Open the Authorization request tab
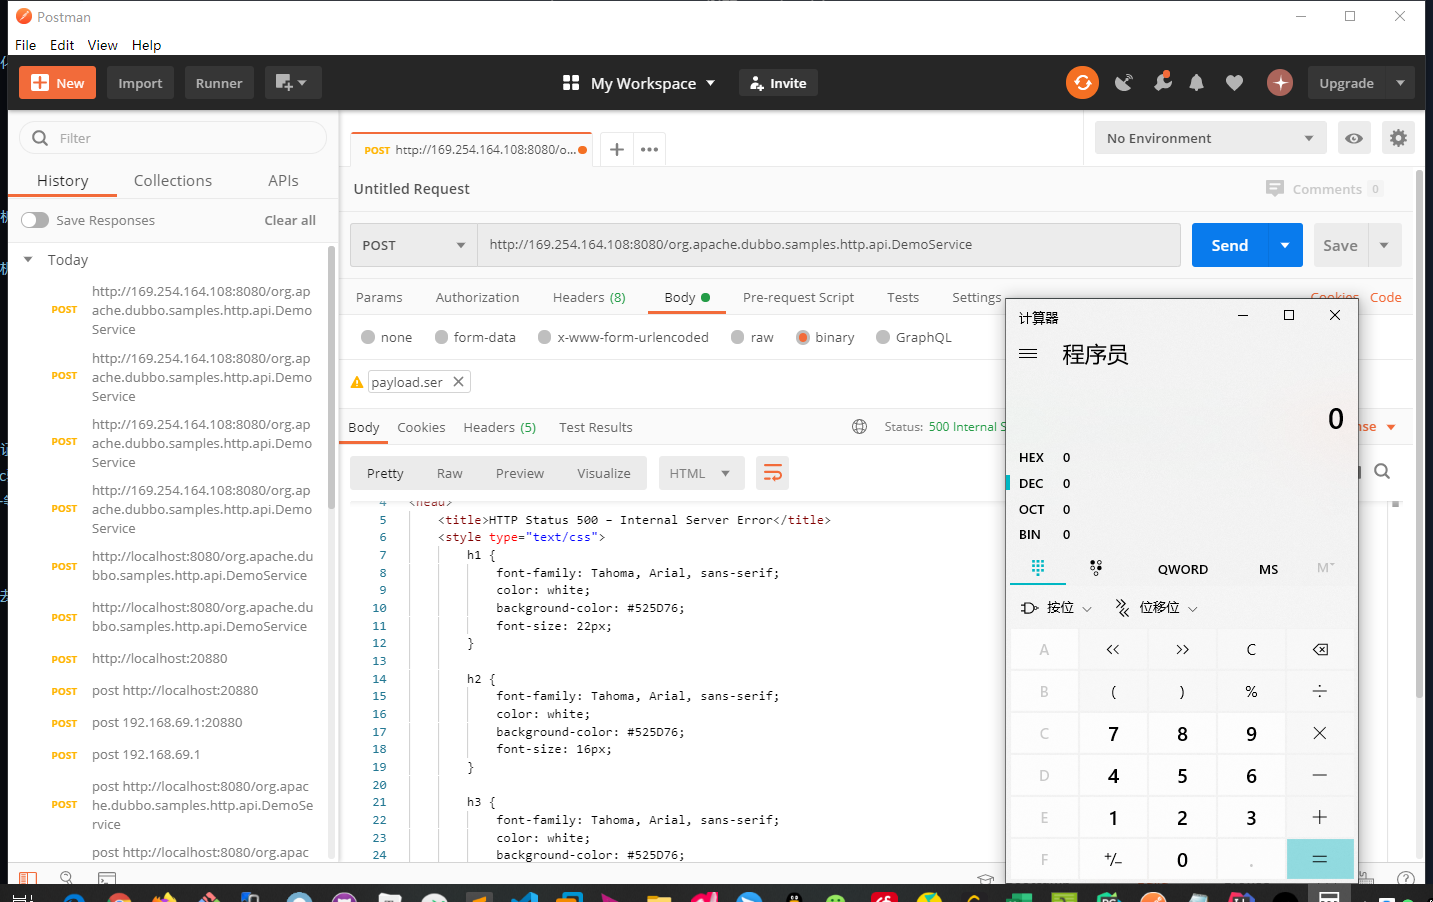 point(477,297)
